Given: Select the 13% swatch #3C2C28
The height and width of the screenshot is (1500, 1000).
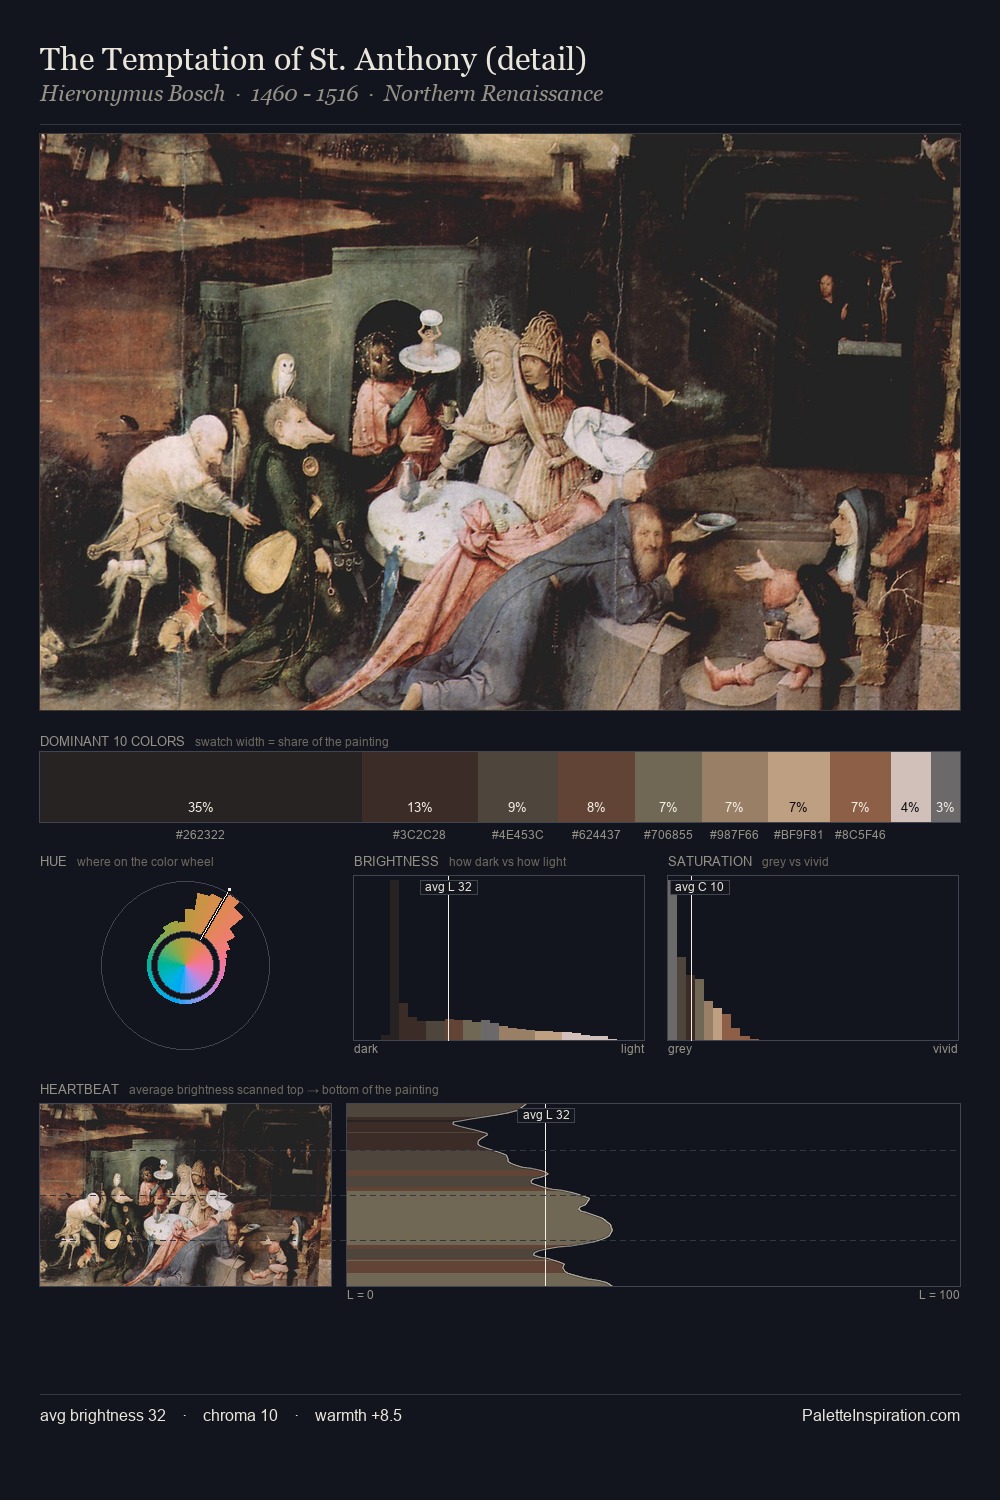Looking at the screenshot, I should coord(420,787).
